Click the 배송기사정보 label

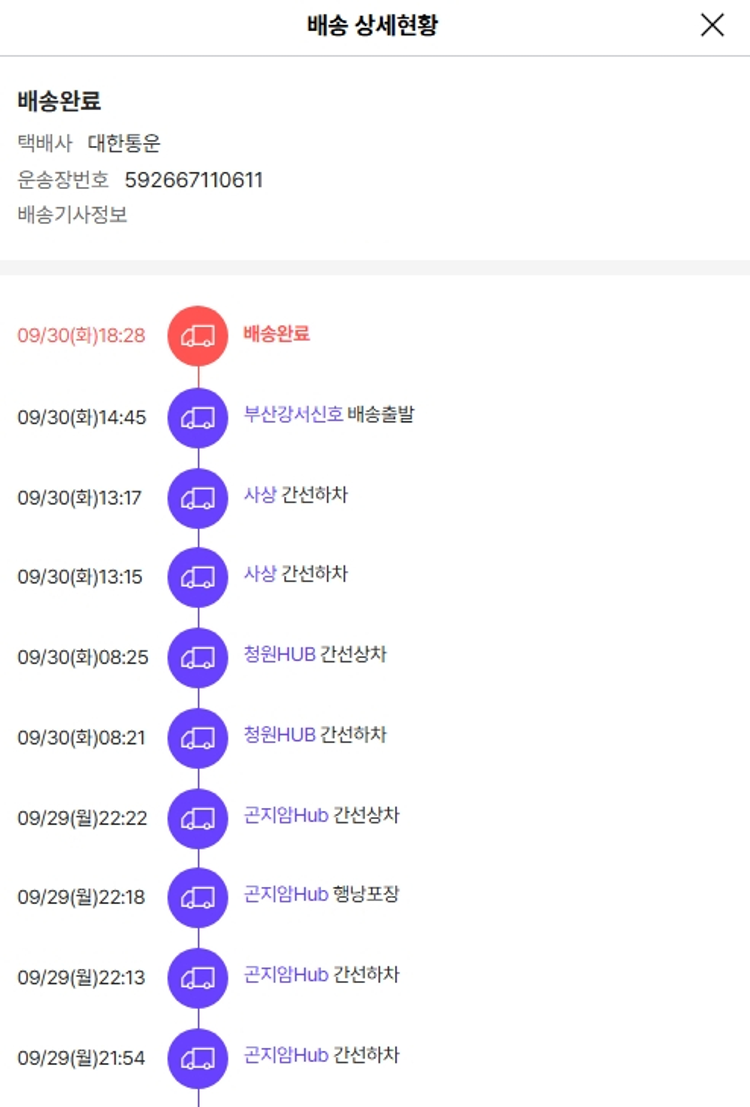point(72,215)
